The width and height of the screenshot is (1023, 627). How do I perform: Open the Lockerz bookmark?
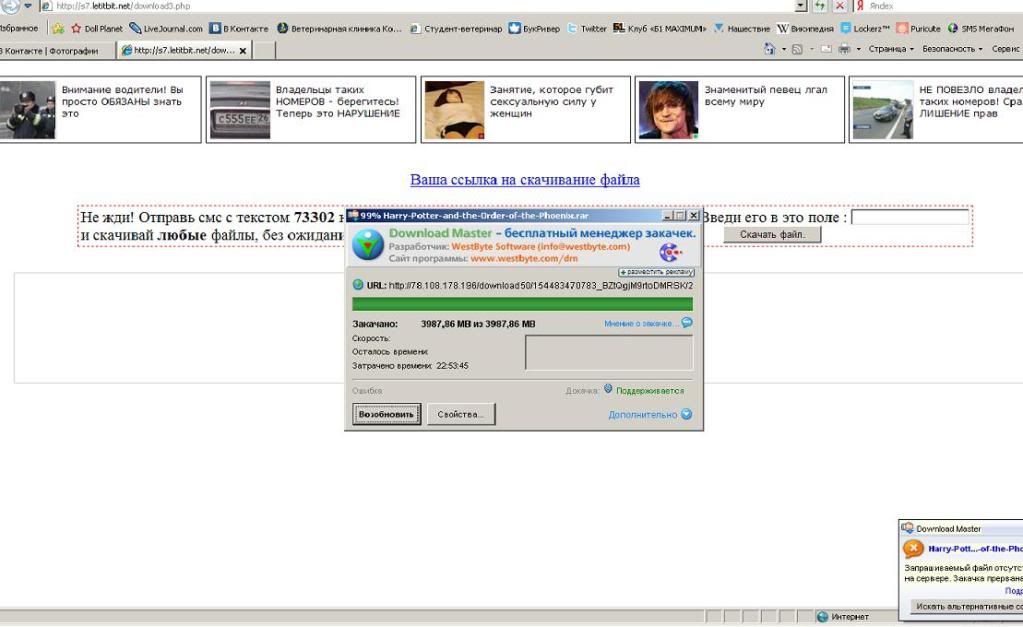click(x=865, y=28)
